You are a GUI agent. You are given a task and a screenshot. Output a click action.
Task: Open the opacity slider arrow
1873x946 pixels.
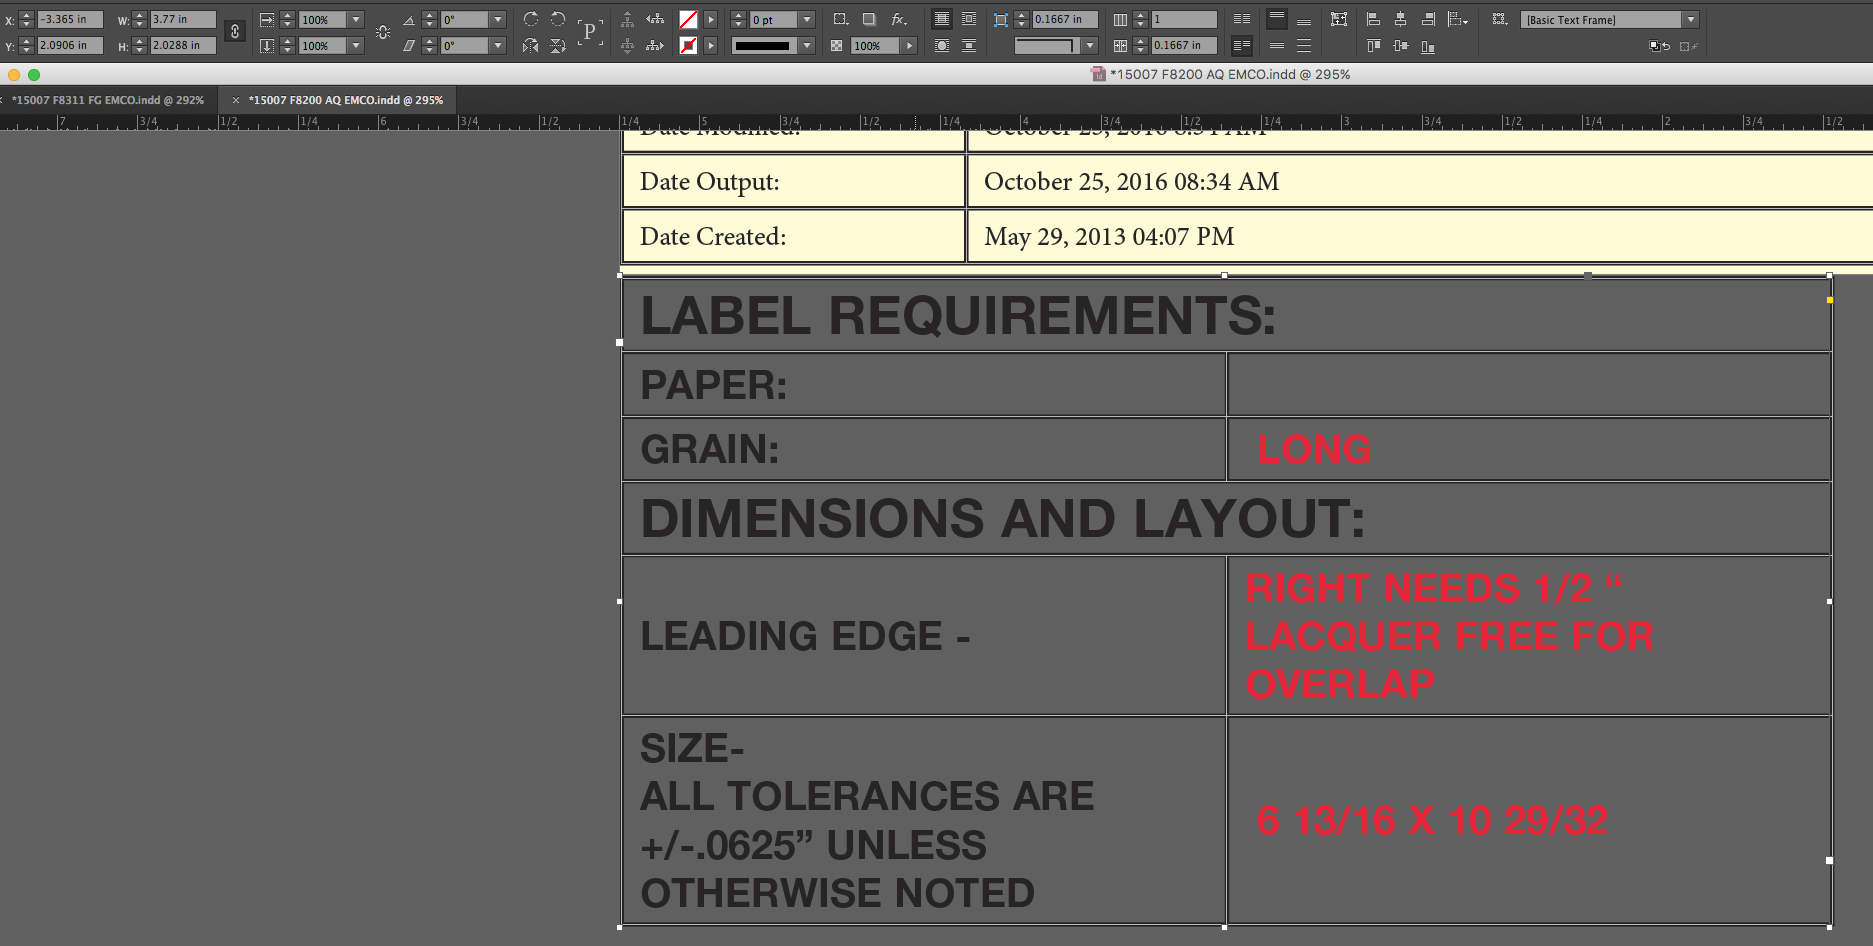click(x=909, y=45)
